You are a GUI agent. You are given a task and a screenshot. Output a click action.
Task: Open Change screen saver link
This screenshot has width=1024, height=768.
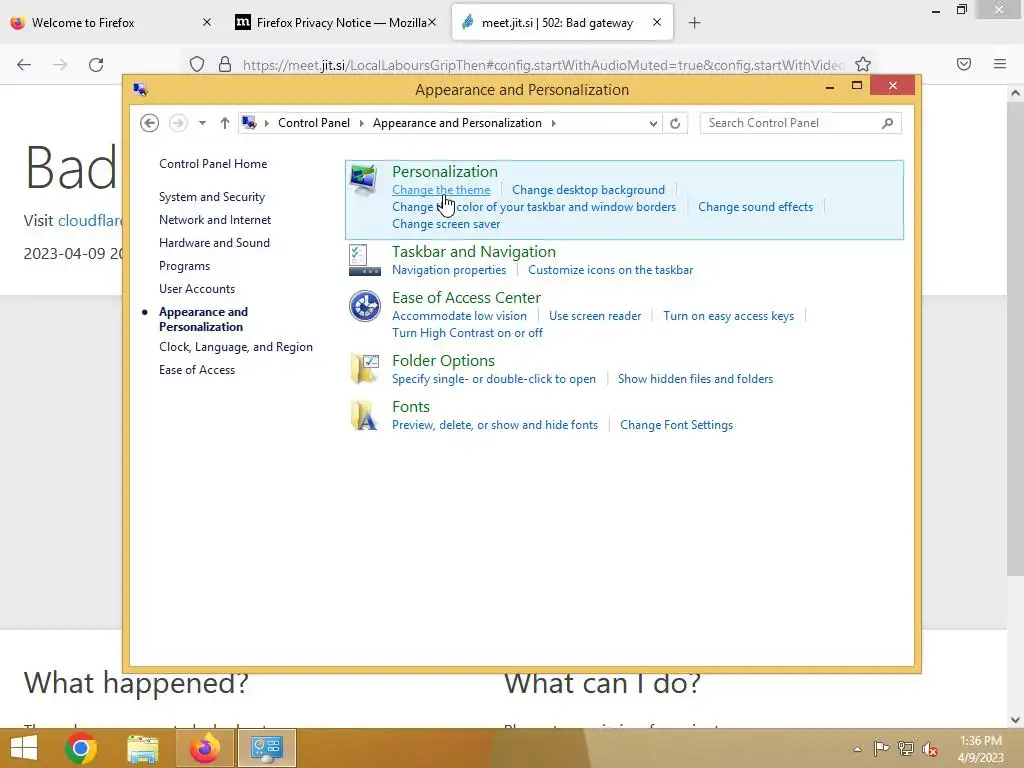tap(446, 223)
